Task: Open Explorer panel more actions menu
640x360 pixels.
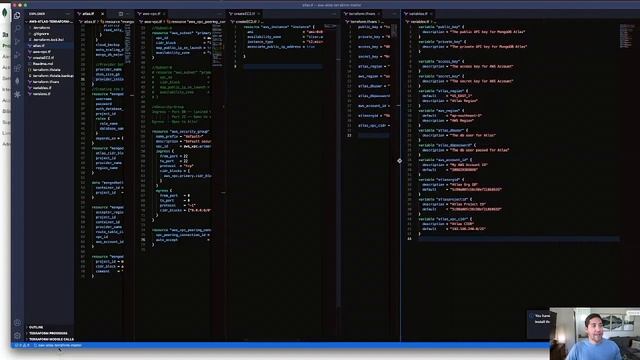Action: click(x=68, y=14)
